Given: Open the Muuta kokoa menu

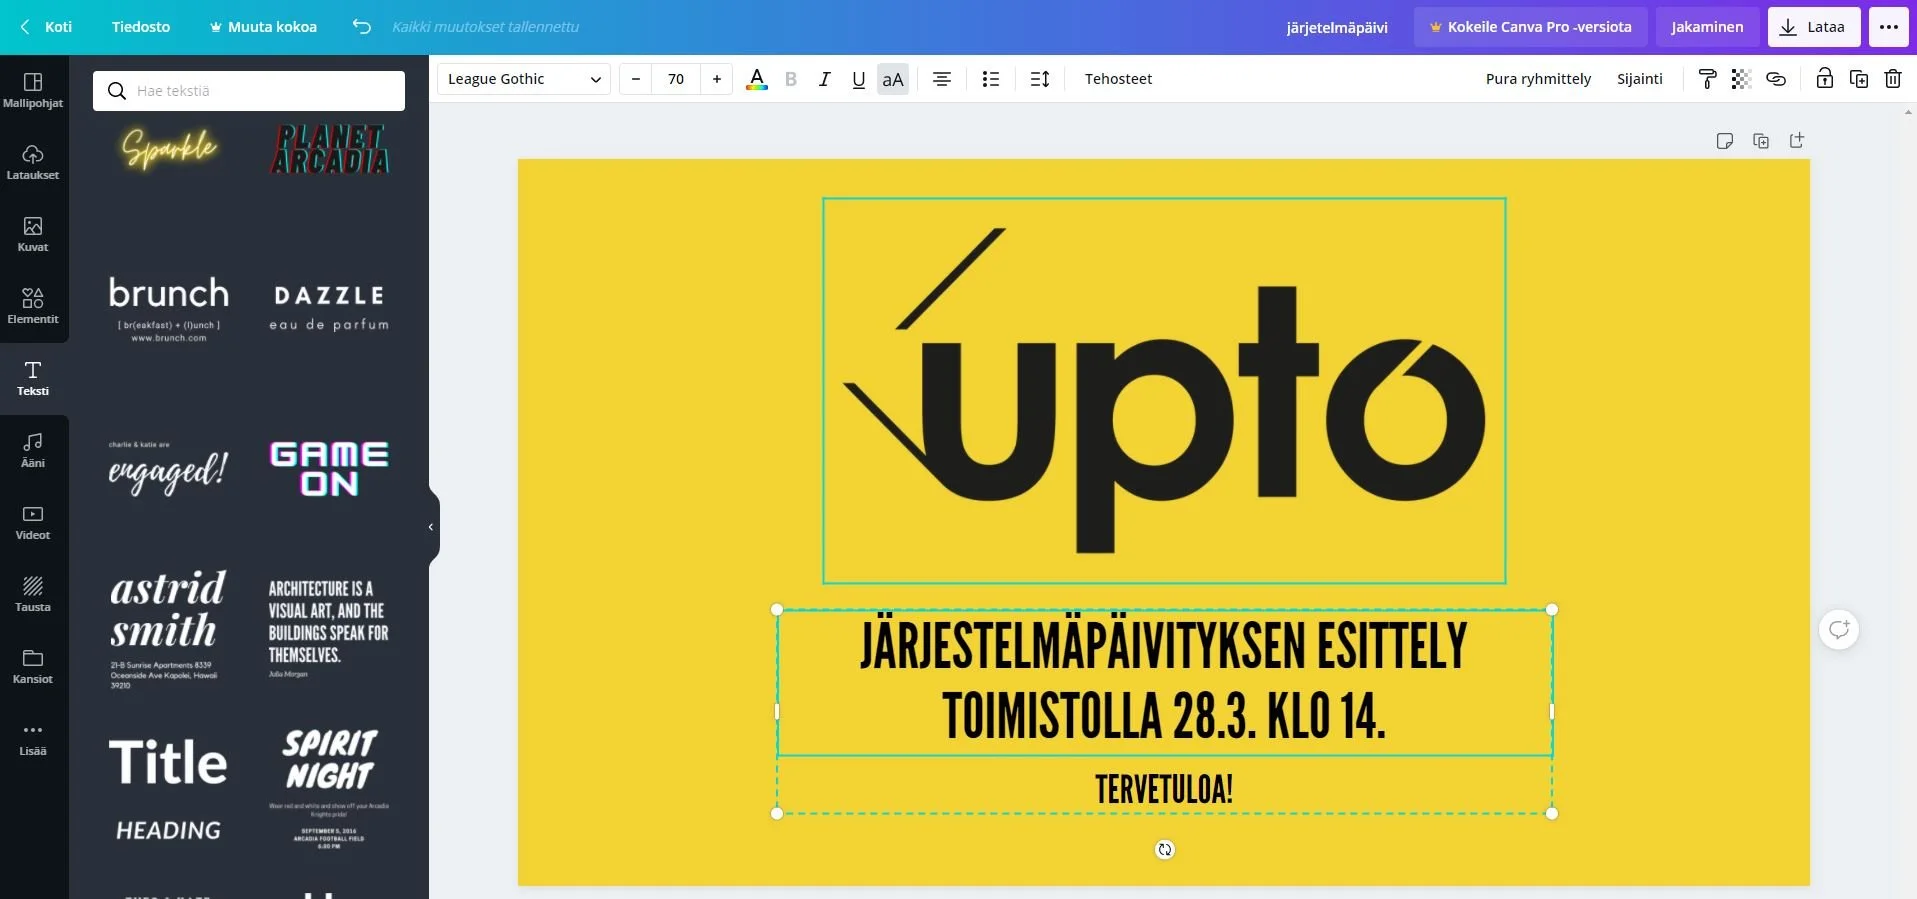Looking at the screenshot, I should [x=263, y=27].
